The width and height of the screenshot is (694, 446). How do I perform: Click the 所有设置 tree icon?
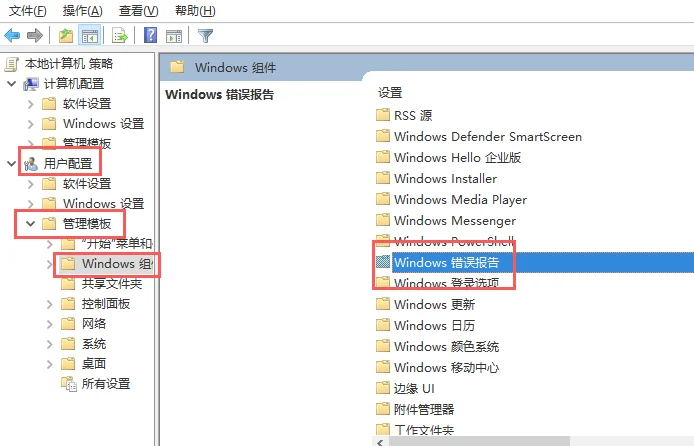coord(69,384)
